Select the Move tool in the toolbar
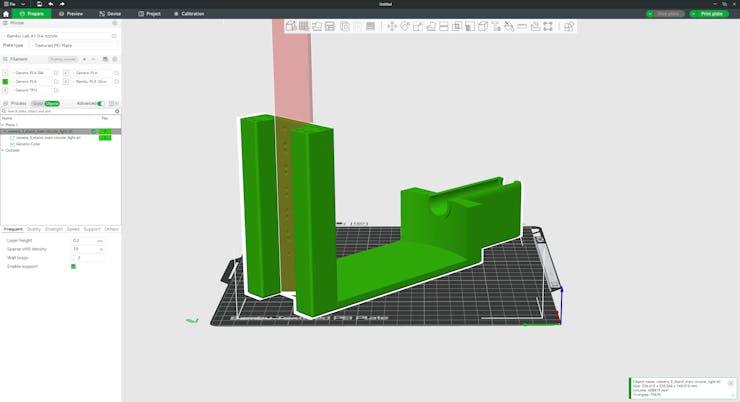The width and height of the screenshot is (740, 402). [392, 26]
